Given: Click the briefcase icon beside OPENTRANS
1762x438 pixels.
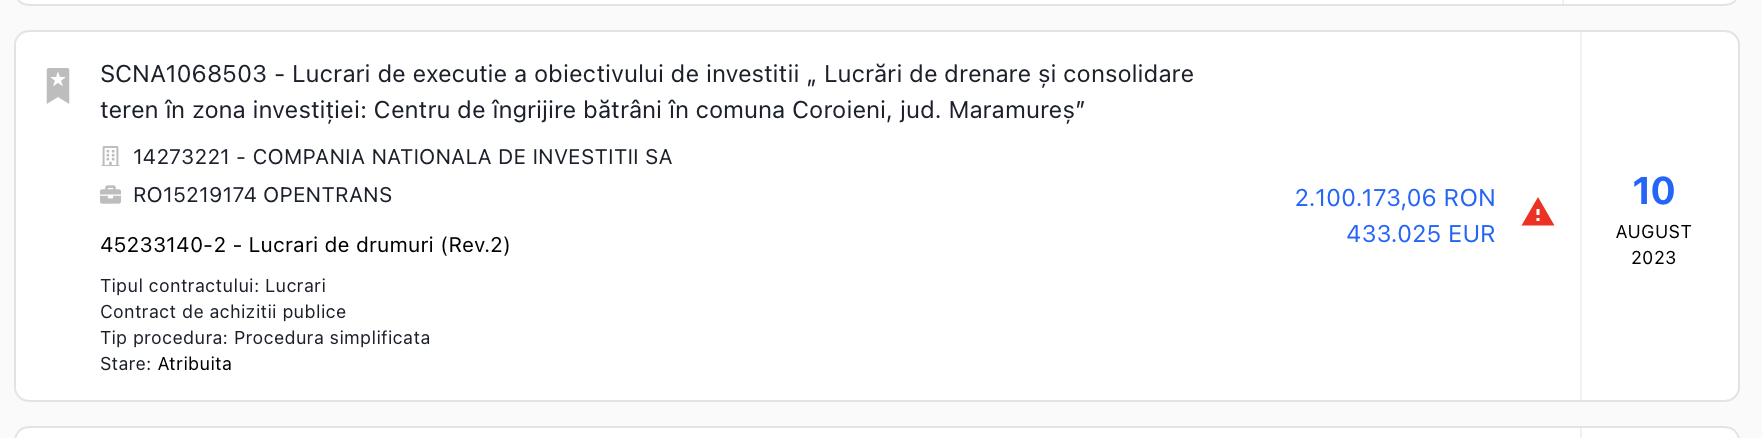Looking at the screenshot, I should point(111,195).
